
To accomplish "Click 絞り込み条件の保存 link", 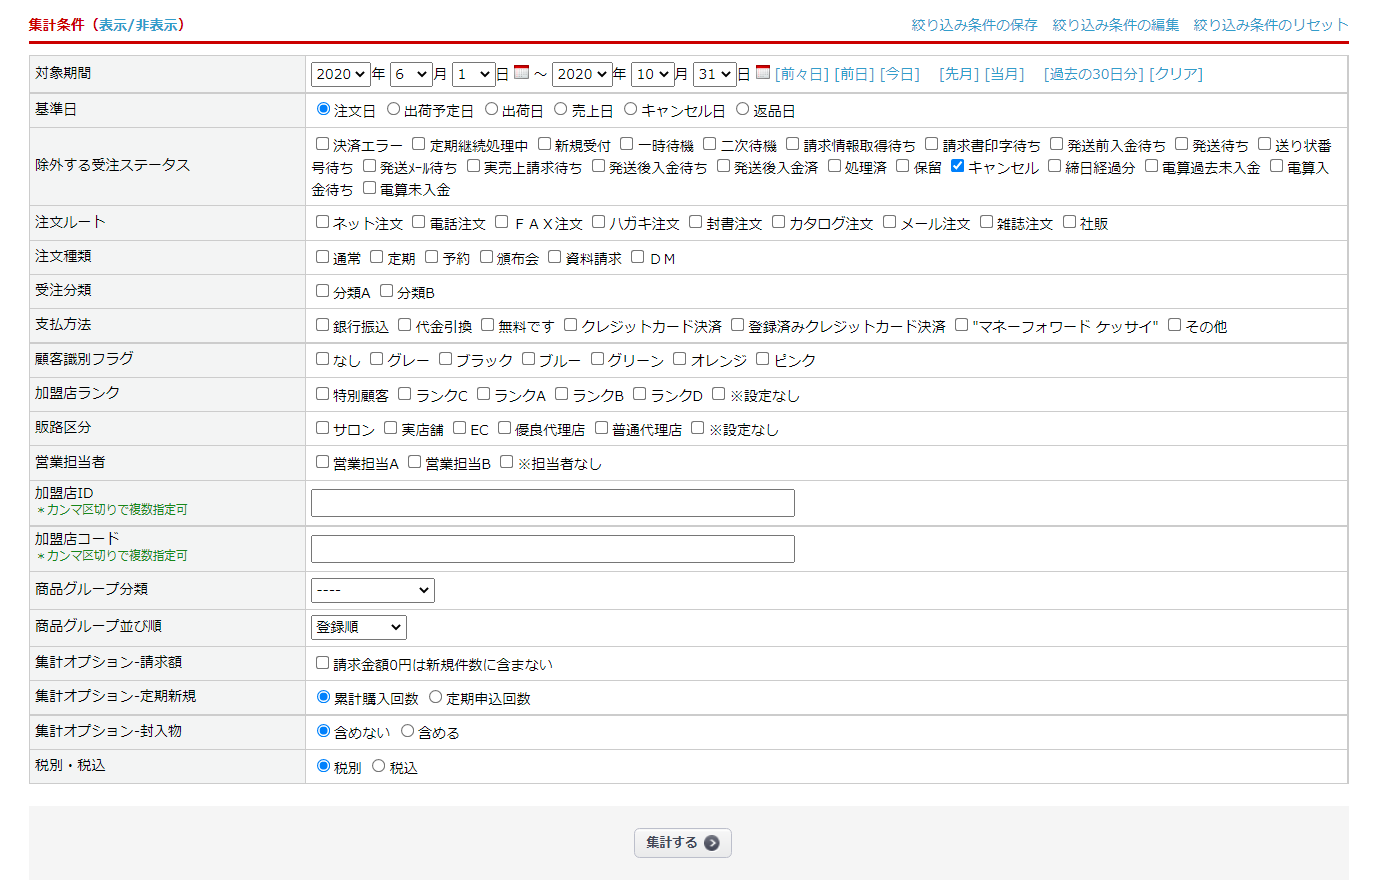I will [974, 25].
